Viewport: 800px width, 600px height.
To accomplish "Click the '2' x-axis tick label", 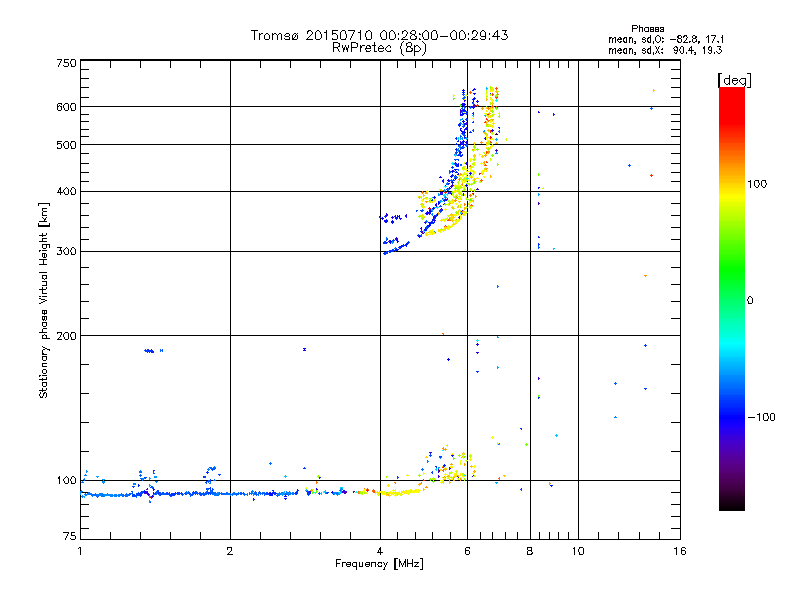I will (230, 551).
